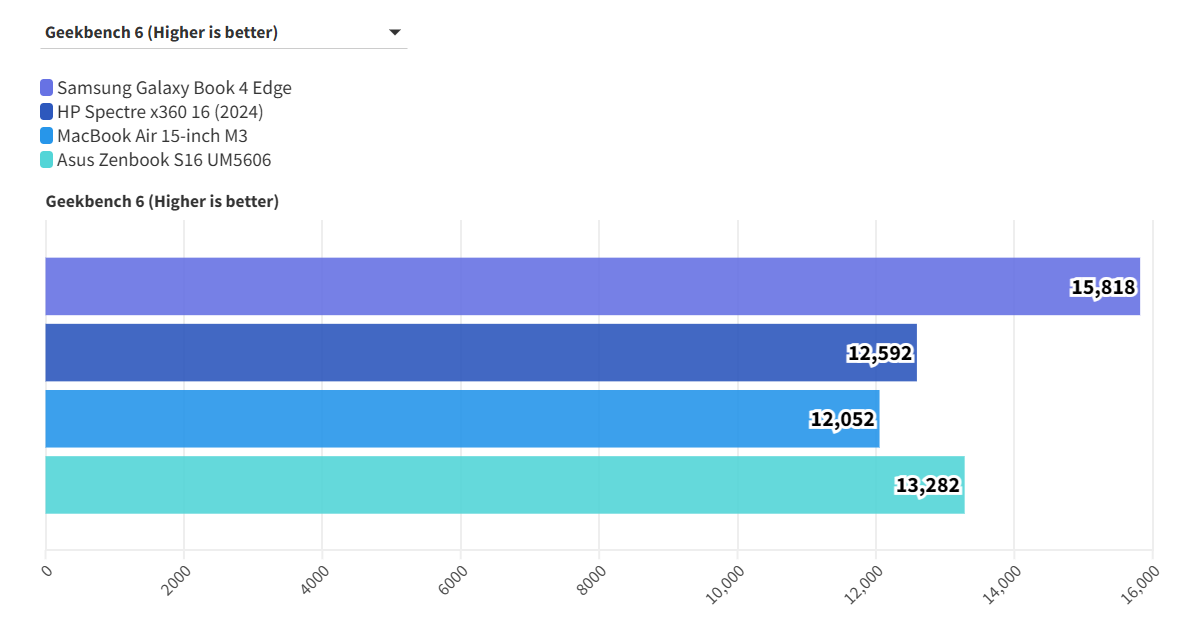Click the 12,592 score label
The height and width of the screenshot is (622, 1198).
click(880, 353)
